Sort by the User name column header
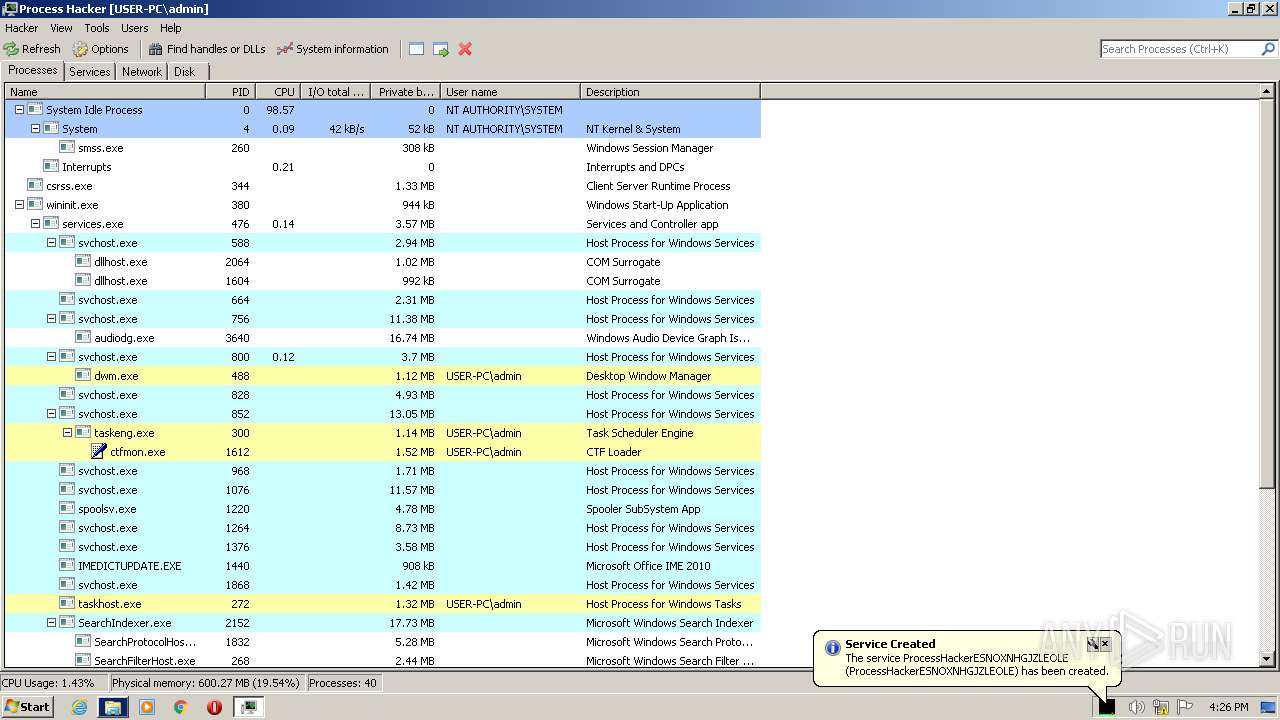Image resolution: width=1280 pixels, height=720 pixels. (x=510, y=92)
